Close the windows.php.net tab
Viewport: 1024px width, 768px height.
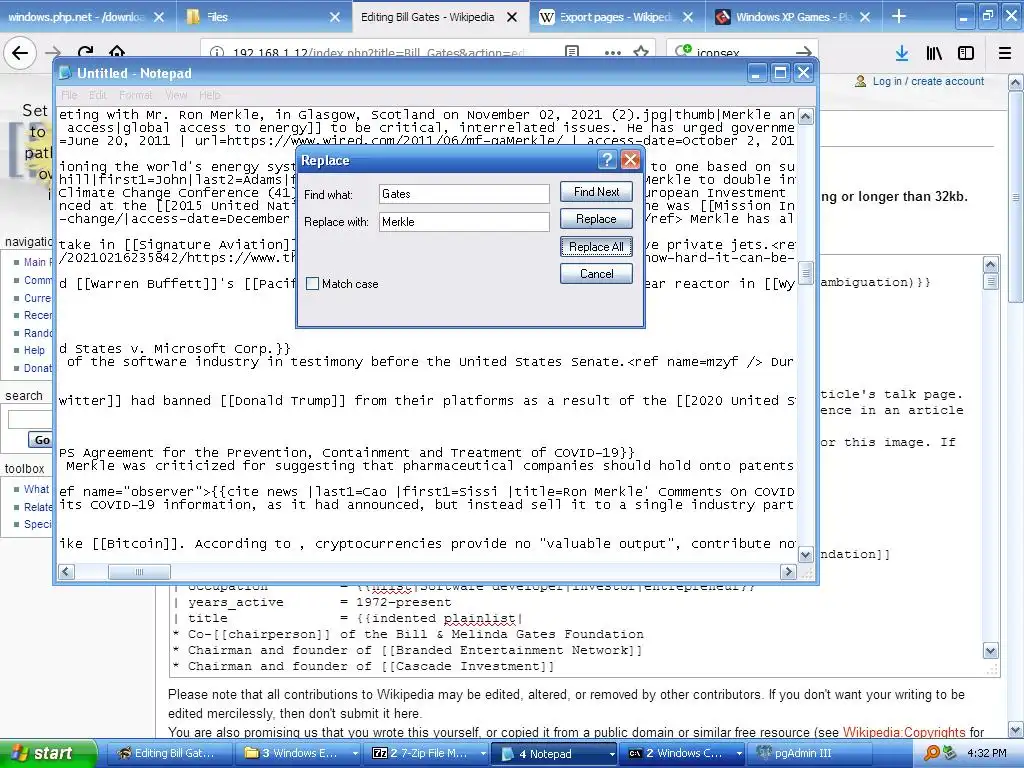pos(159,17)
